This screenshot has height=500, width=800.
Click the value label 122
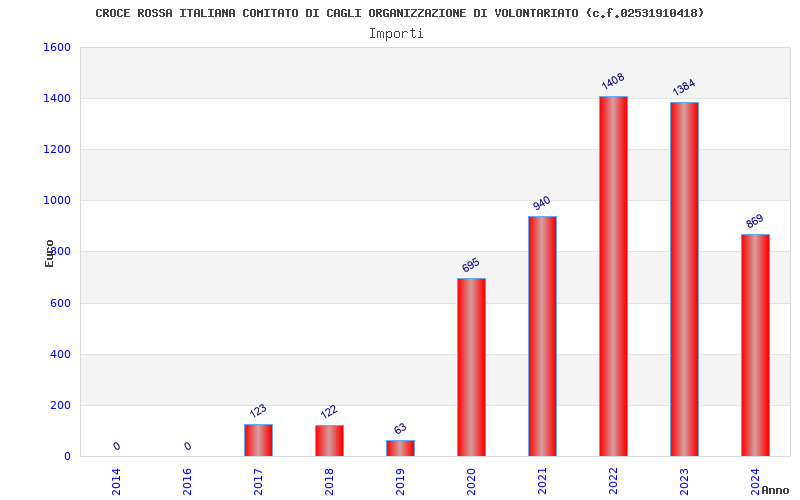click(x=329, y=412)
